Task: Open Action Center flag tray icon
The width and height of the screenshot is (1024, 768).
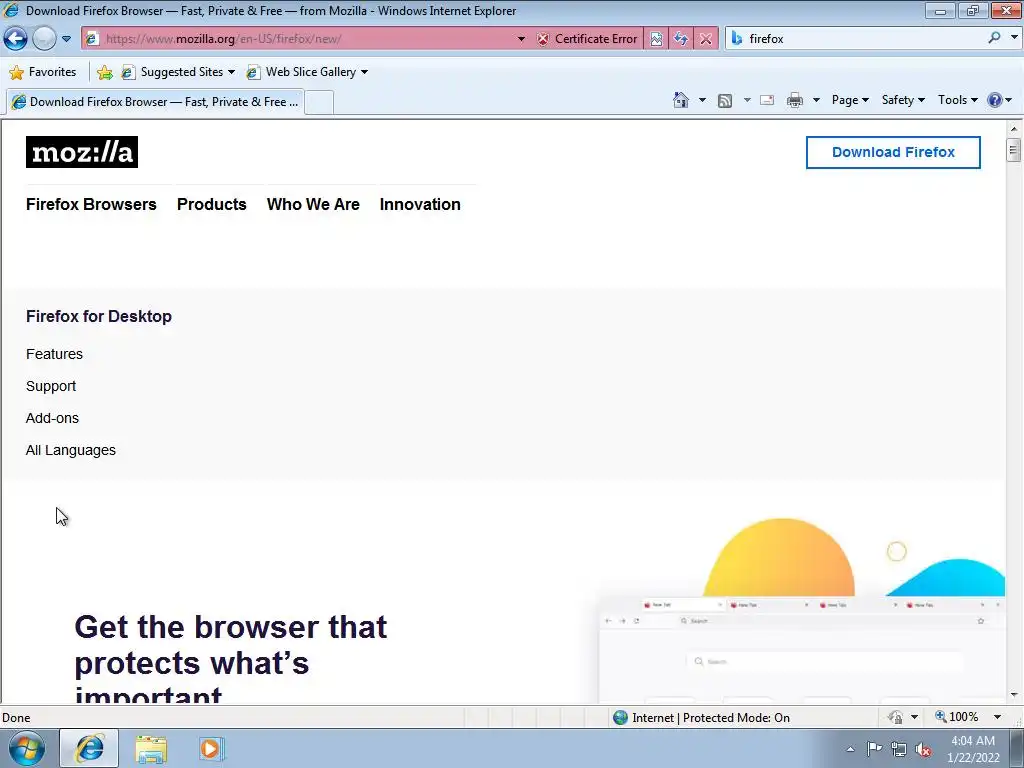Action: click(874, 749)
